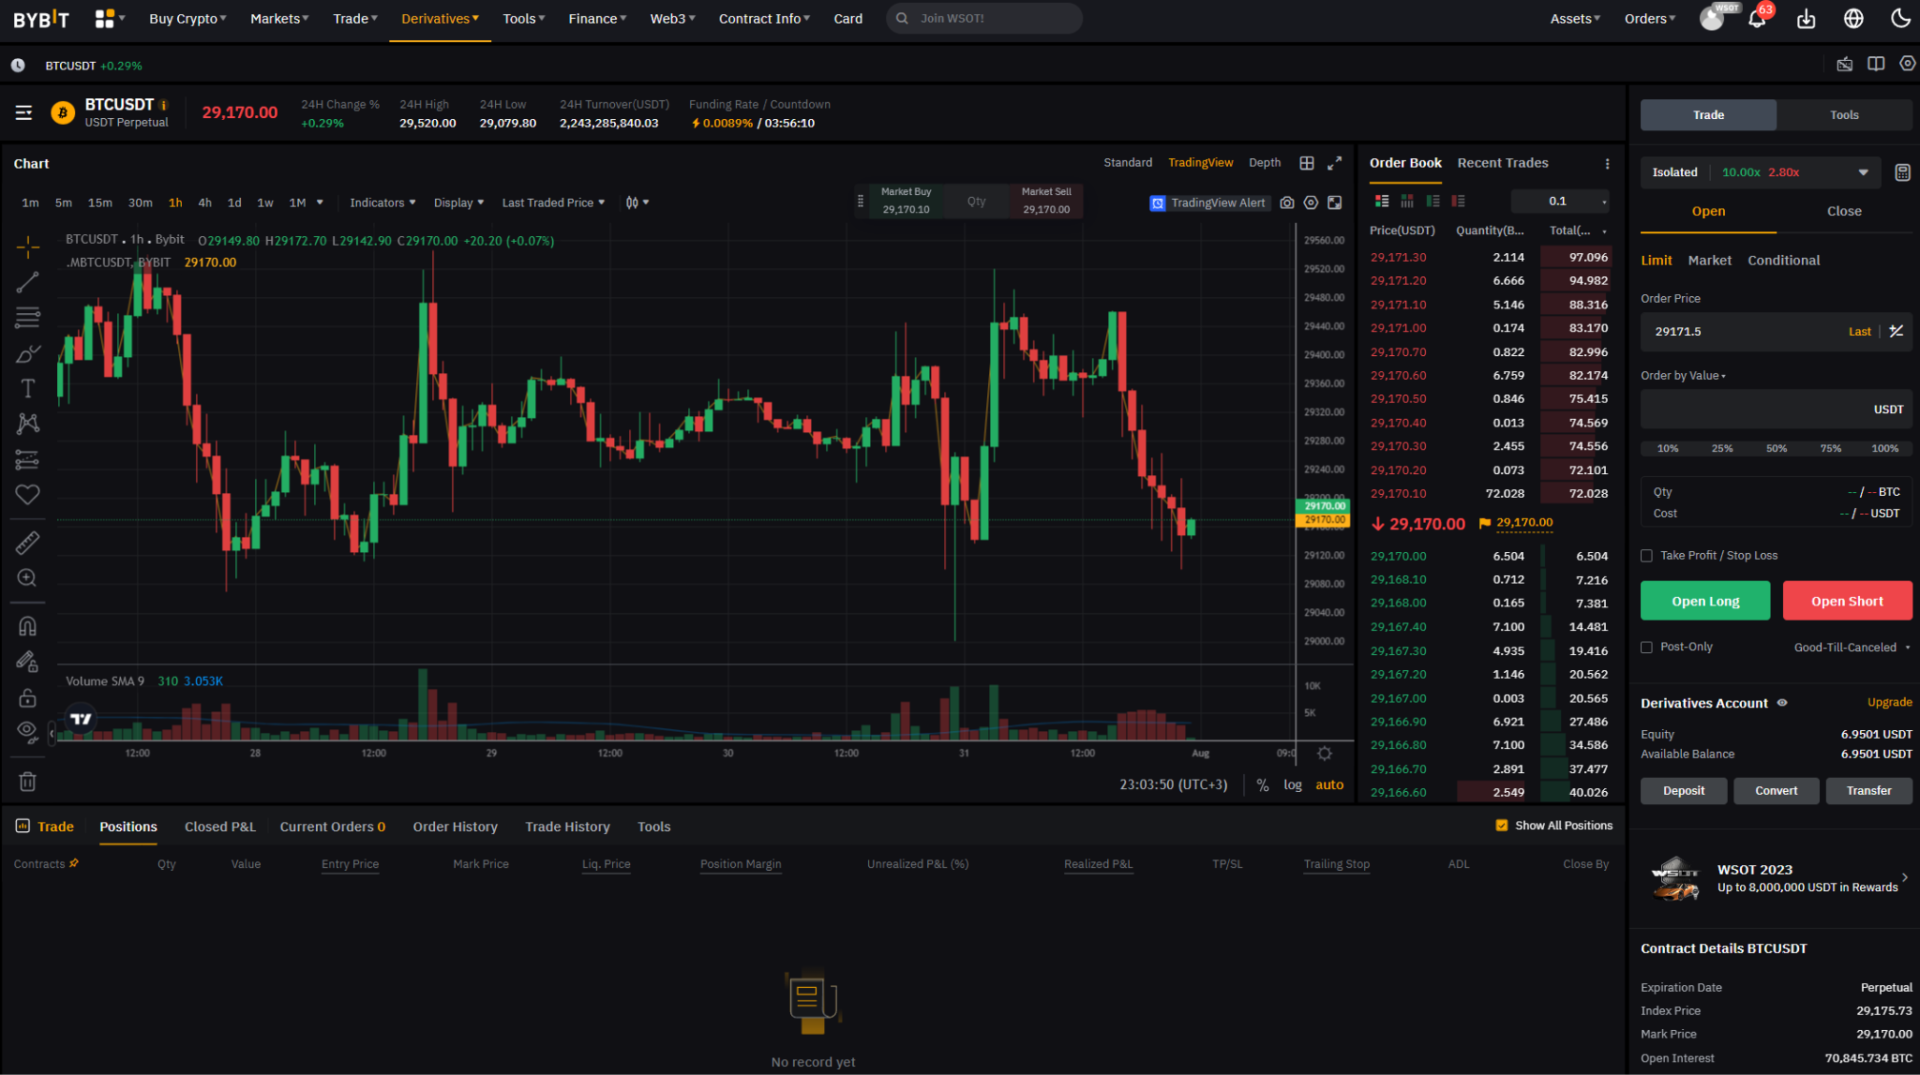1920x1075 pixels.
Task: Toggle log scale on chart
Action: click(1293, 785)
